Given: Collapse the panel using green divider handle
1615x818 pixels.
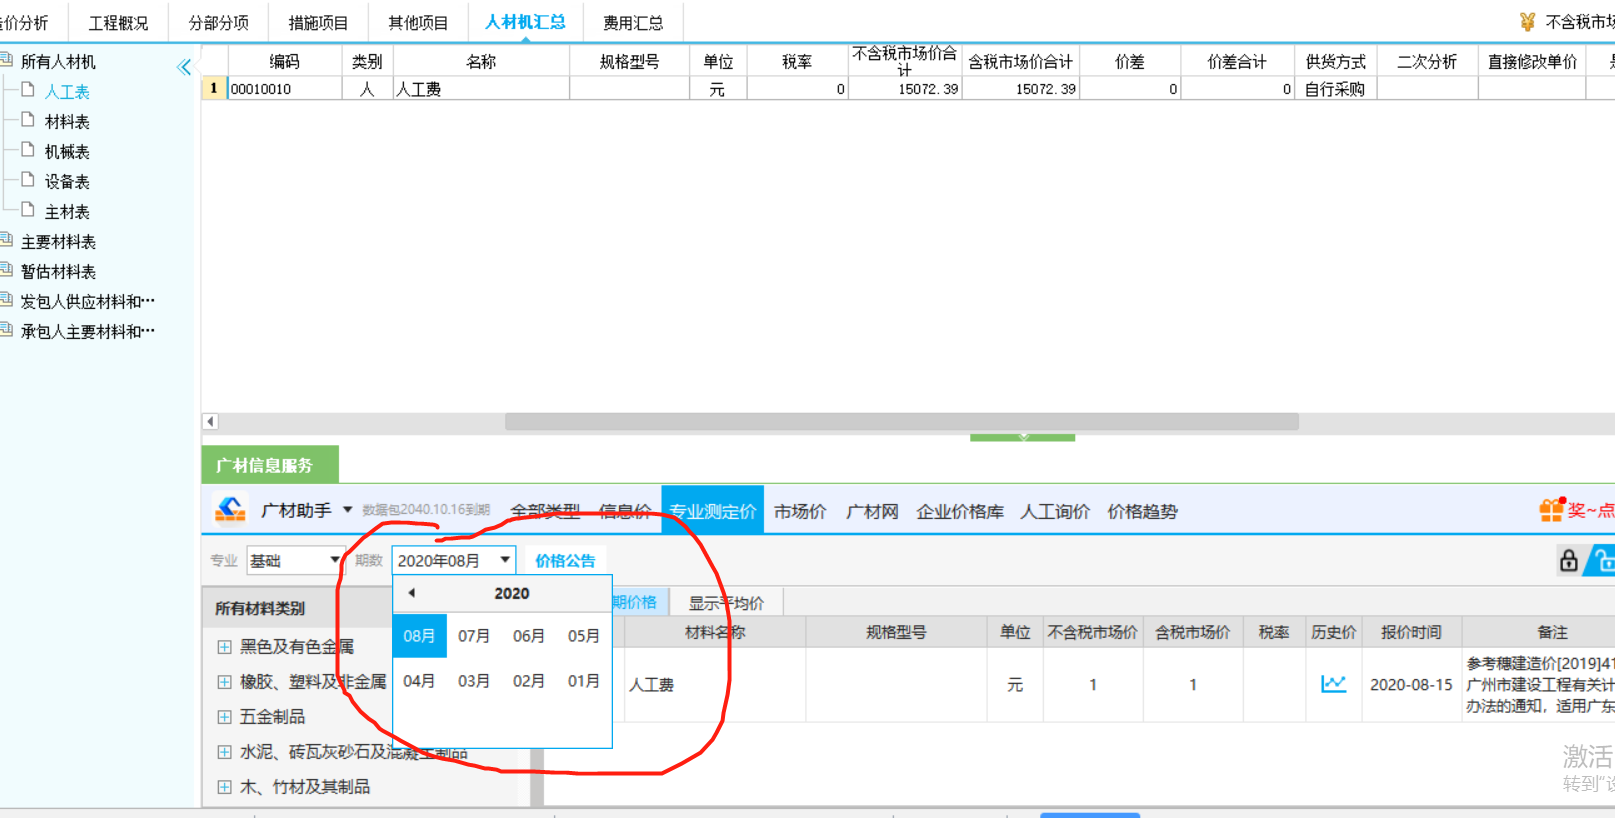Looking at the screenshot, I should [1022, 437].
